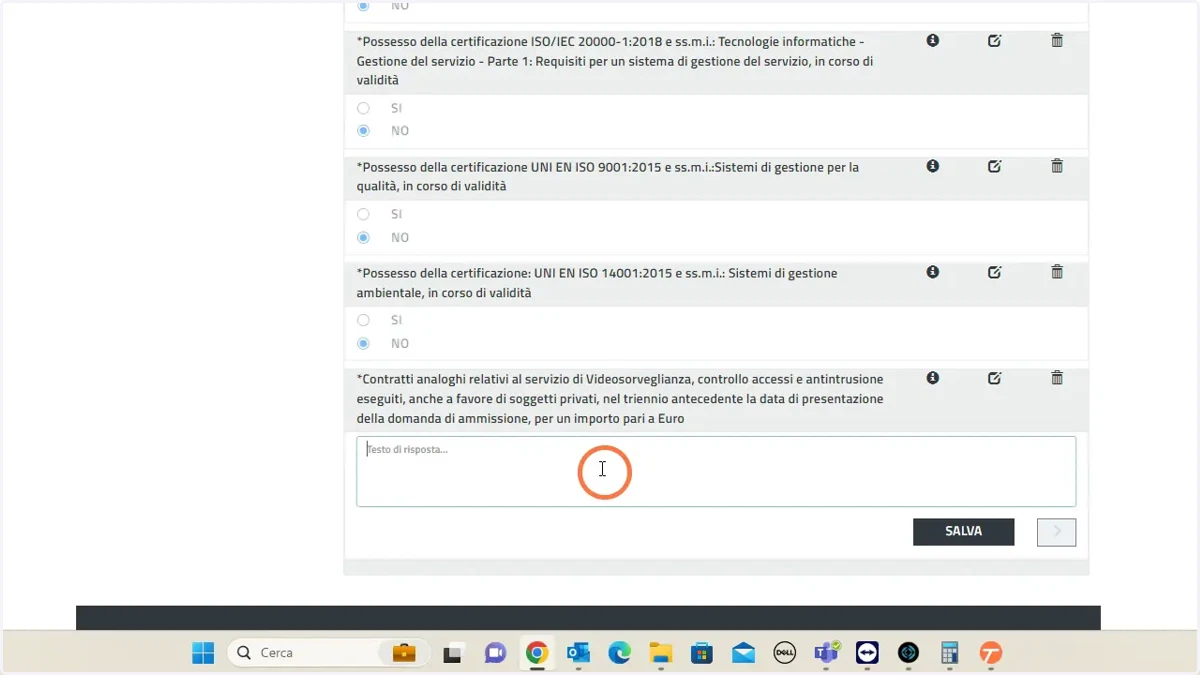Click the Cerca taskbar search box
The width and height of the screenshot is (1200, 675).
coord(327,653)
